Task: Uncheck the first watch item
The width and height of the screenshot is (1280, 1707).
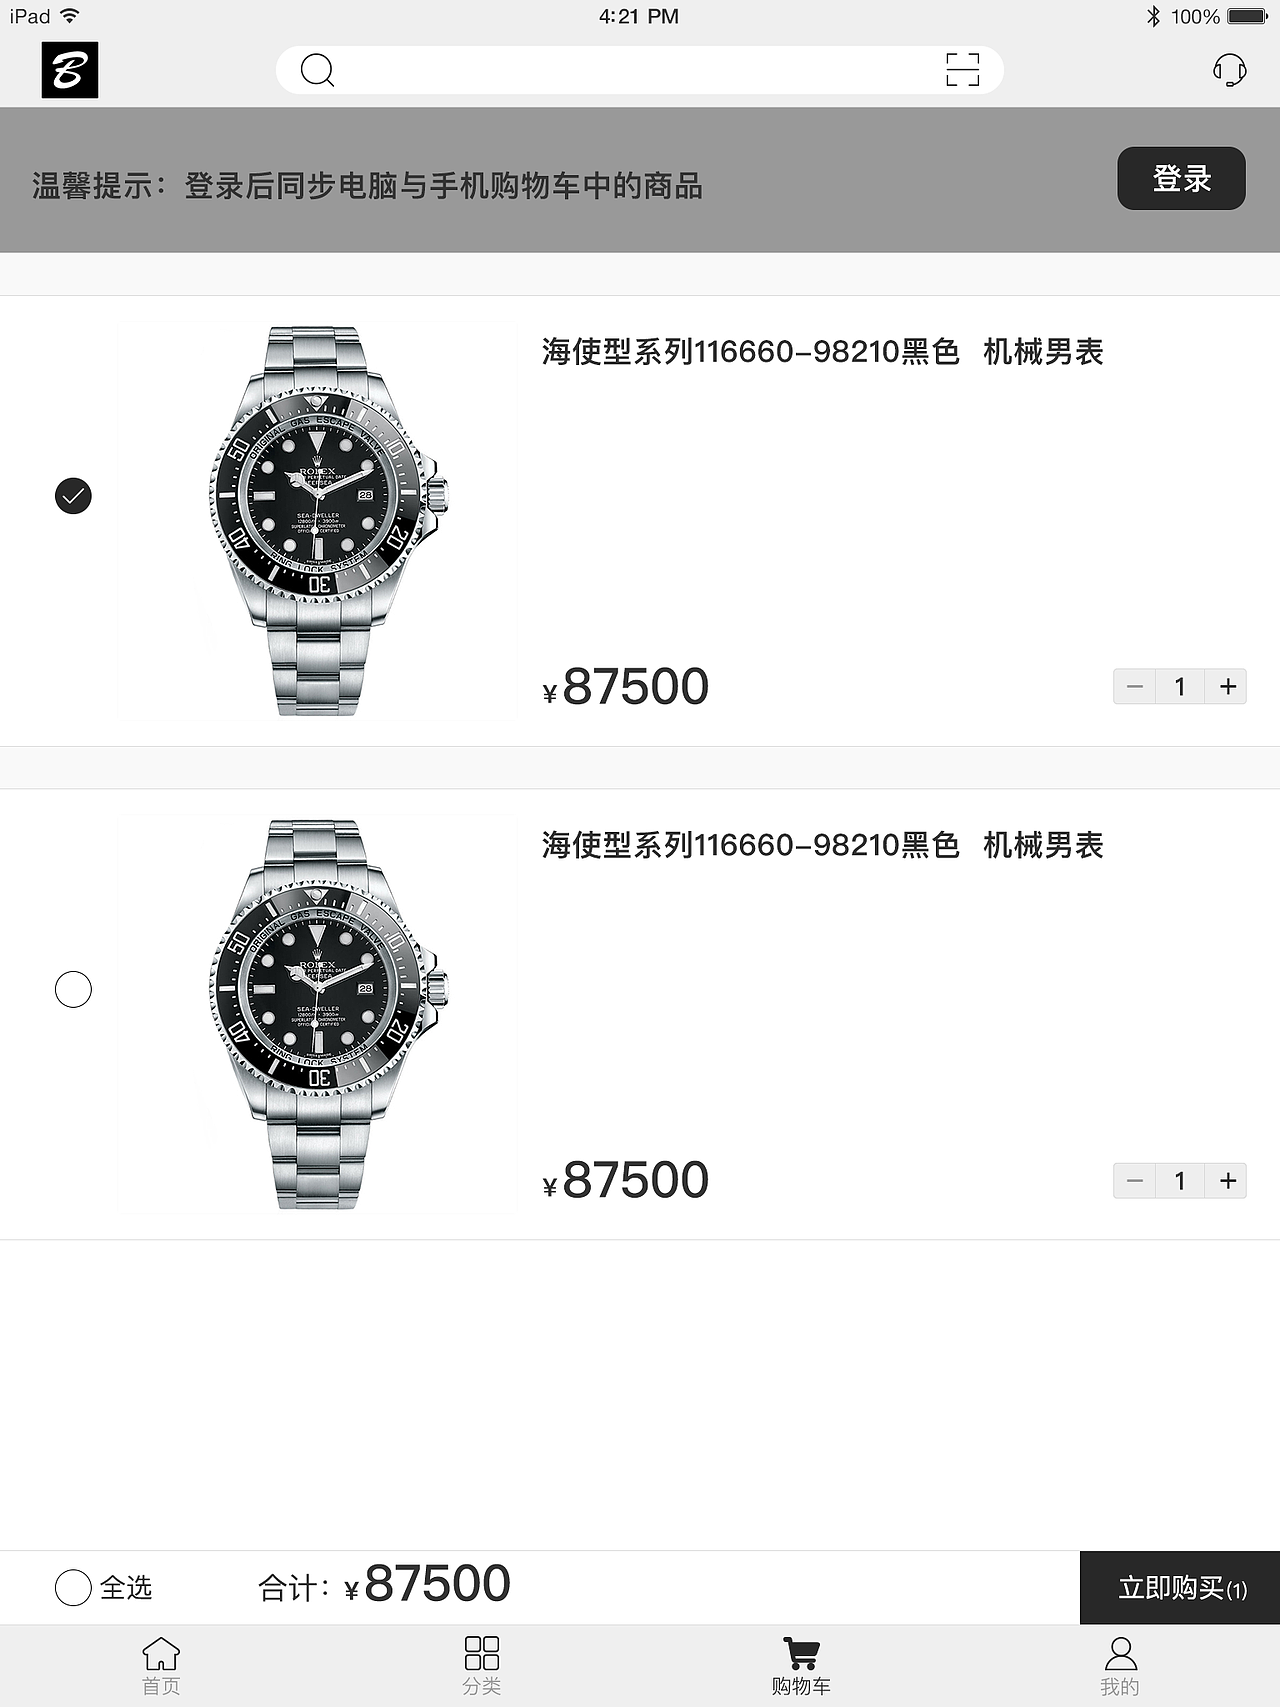Action: [x=73, y=496]
